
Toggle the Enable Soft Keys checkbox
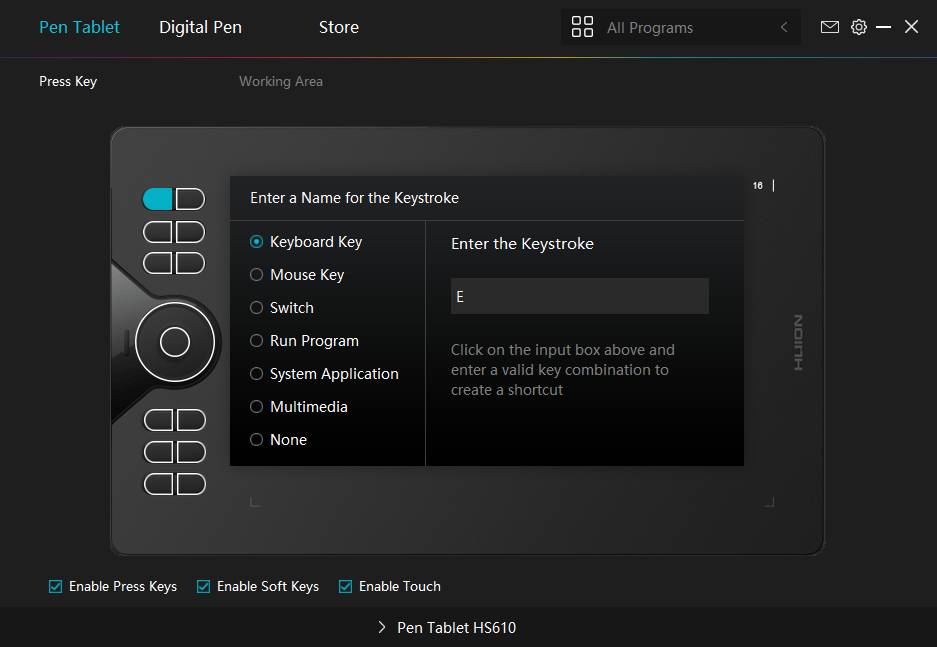pos(204,587)
